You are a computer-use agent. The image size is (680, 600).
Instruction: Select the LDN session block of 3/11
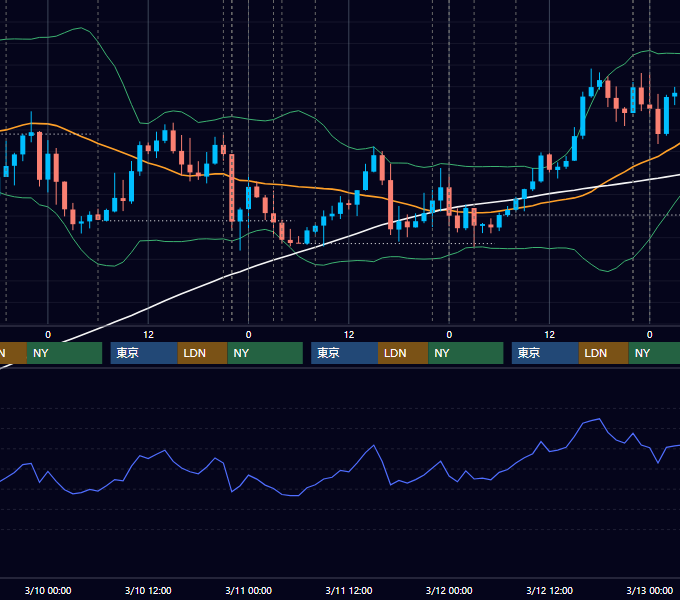tap(403, 353)
